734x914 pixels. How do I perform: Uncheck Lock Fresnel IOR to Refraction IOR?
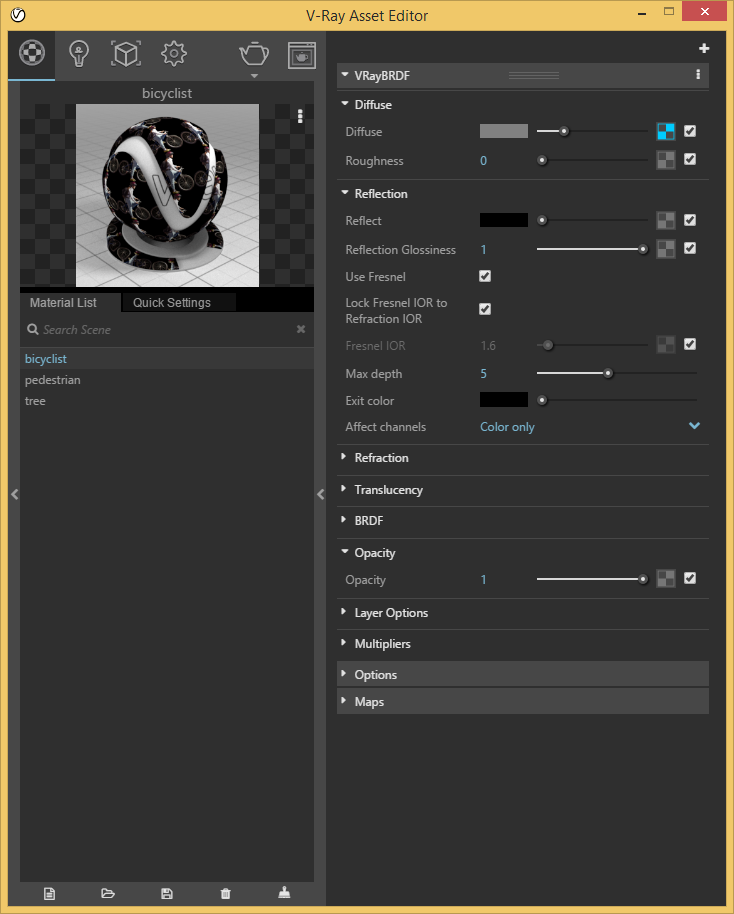point(485,309)
